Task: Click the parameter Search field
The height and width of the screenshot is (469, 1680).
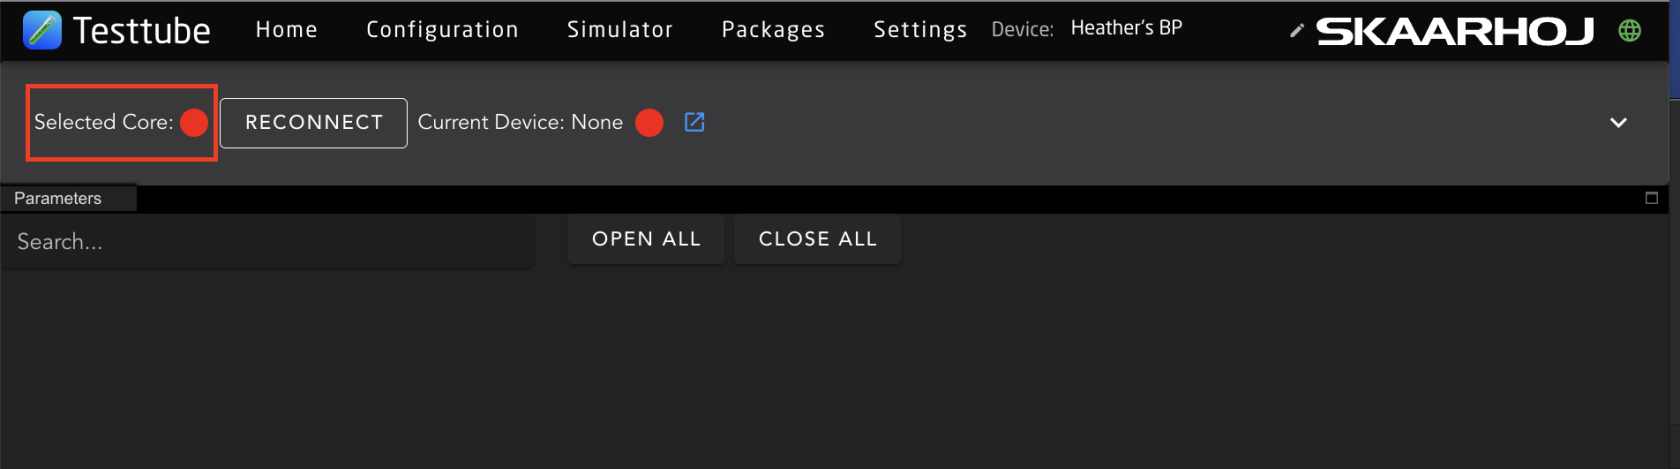Action: point(265,242)
